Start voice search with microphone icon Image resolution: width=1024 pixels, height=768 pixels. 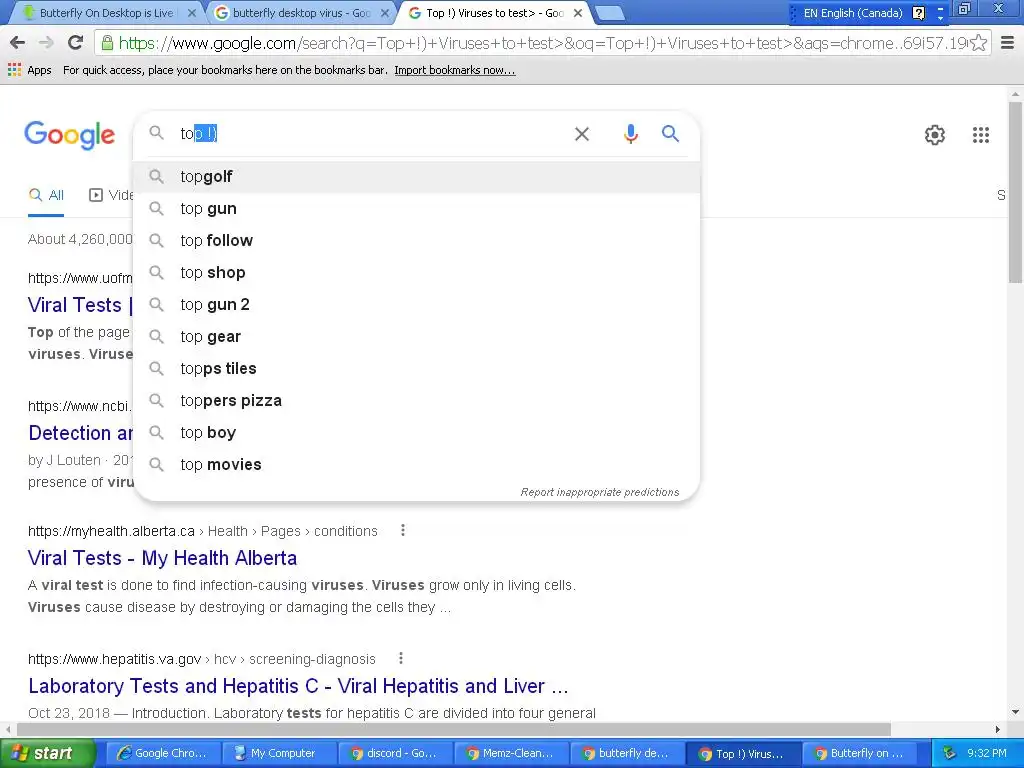pos(630,134)
